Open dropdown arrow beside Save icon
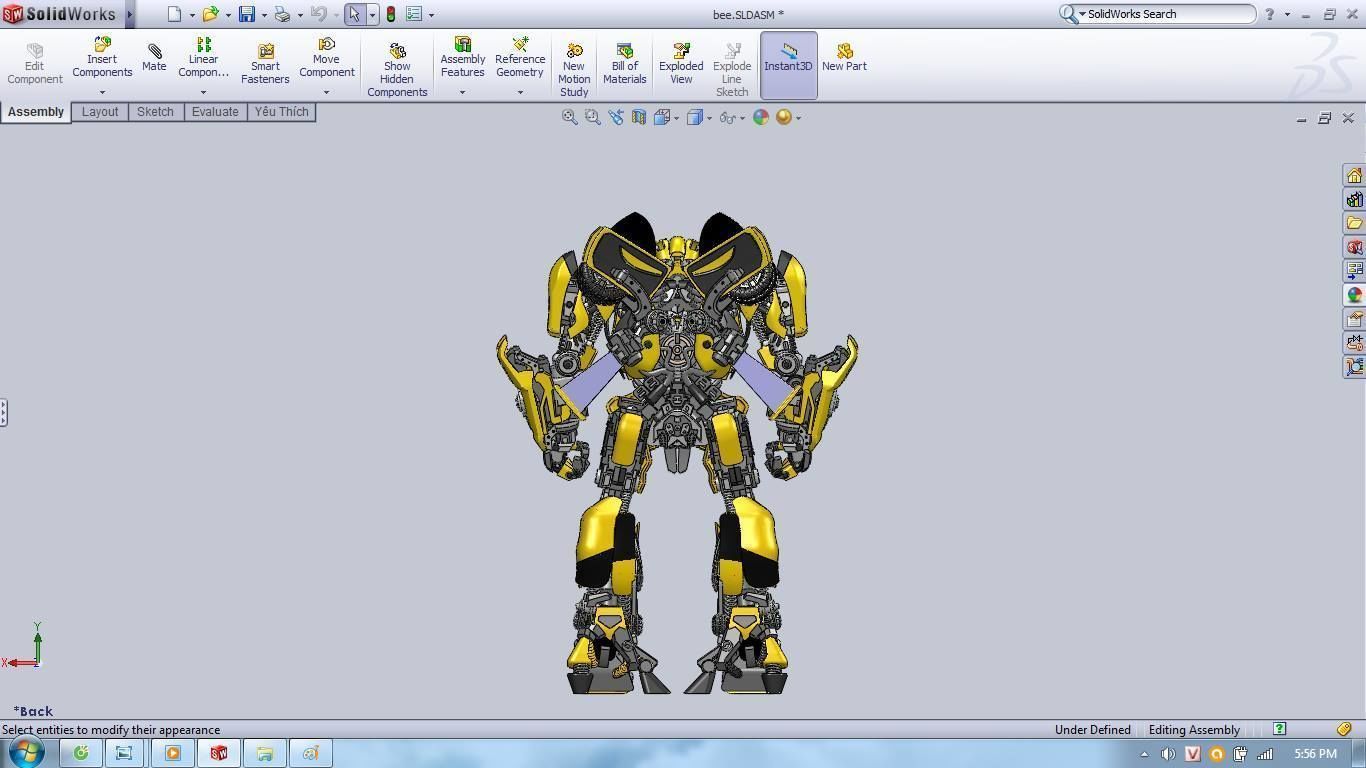1366x768 pixels. pyautogui.click(x=264, y=15)
